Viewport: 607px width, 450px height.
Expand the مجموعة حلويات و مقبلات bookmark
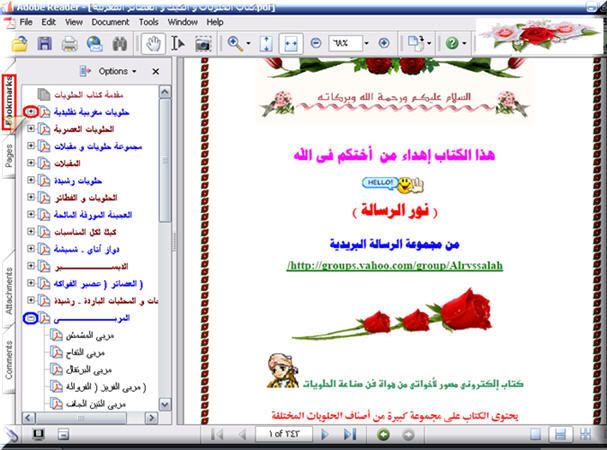coord(31,146)
